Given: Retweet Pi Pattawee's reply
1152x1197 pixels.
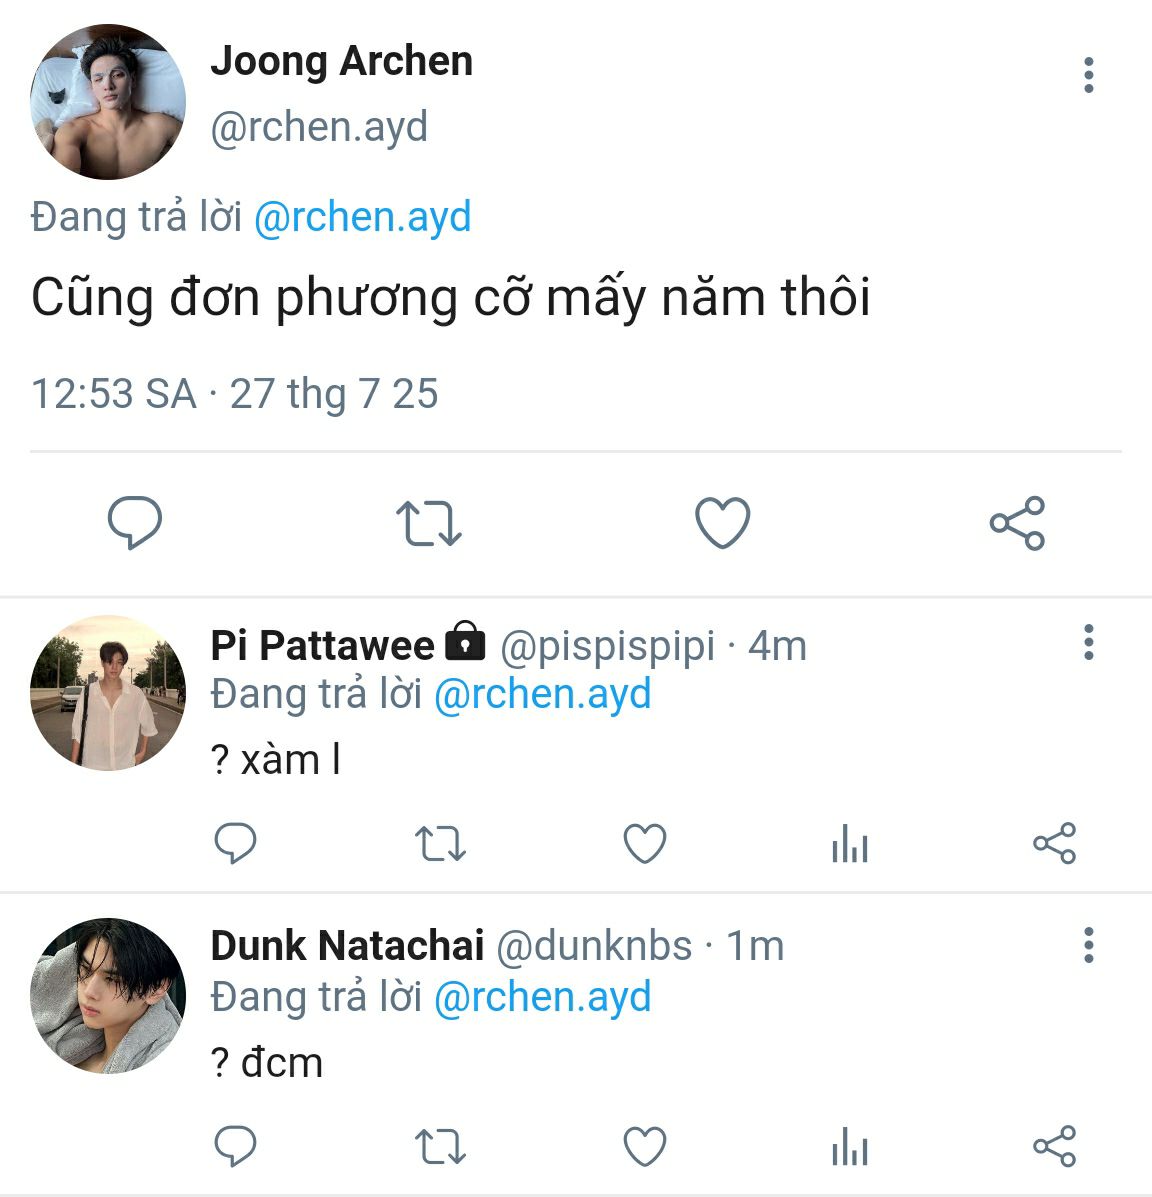Looking at the screenshot, I should 440,844.
